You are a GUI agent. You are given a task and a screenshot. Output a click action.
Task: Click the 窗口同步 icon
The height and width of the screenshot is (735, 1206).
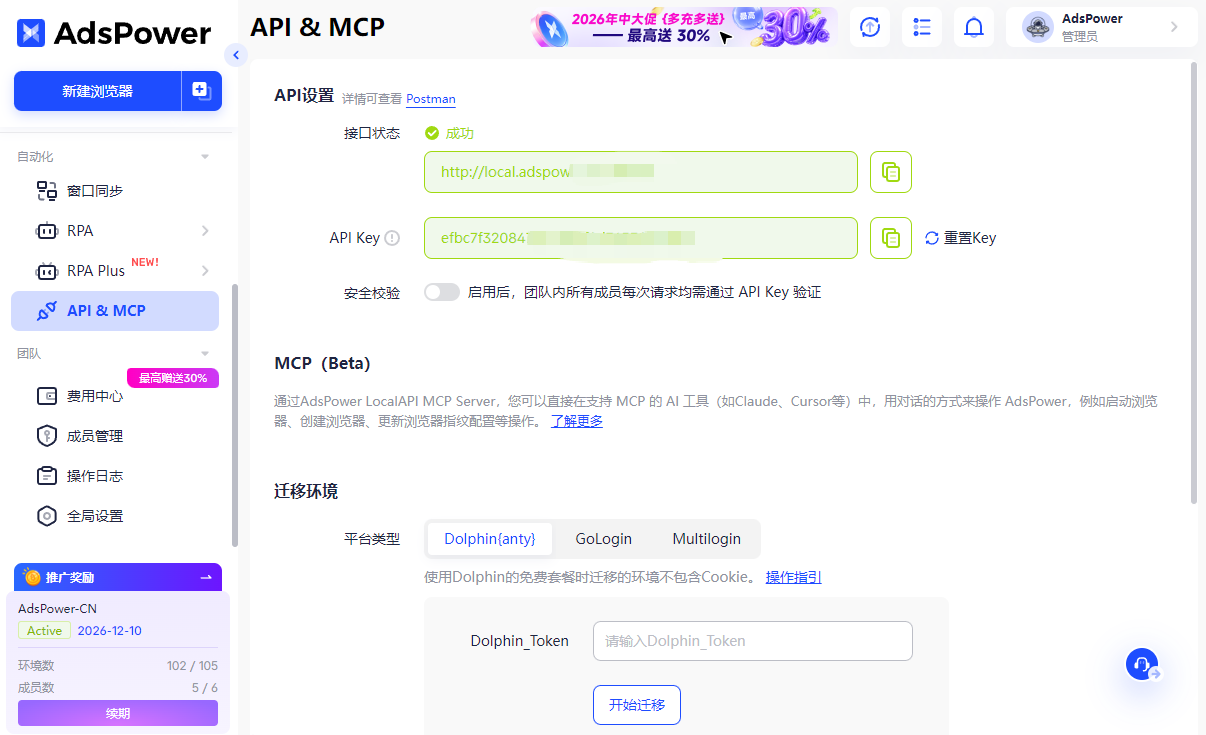point(46,191)
